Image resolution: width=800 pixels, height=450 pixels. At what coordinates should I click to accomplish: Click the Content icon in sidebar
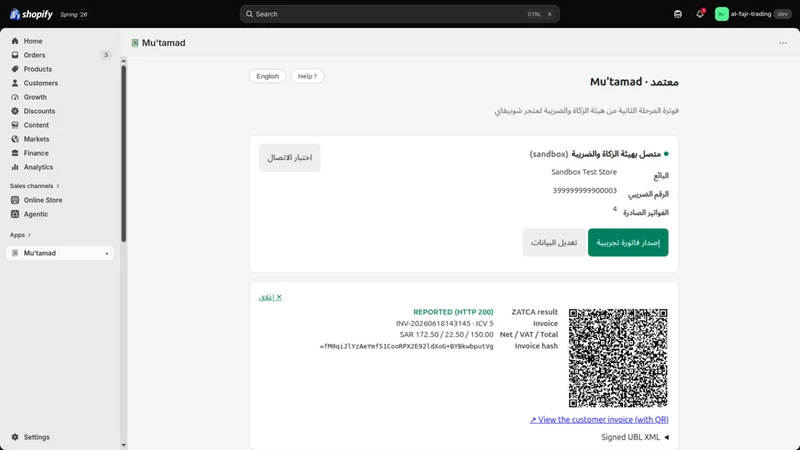(x=15, y=125)
